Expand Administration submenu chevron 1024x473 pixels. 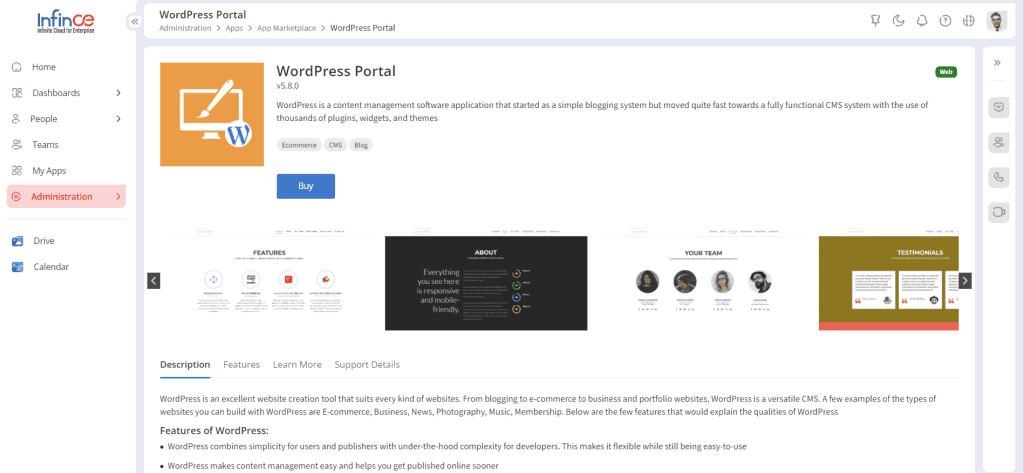[x=118, y=197]
